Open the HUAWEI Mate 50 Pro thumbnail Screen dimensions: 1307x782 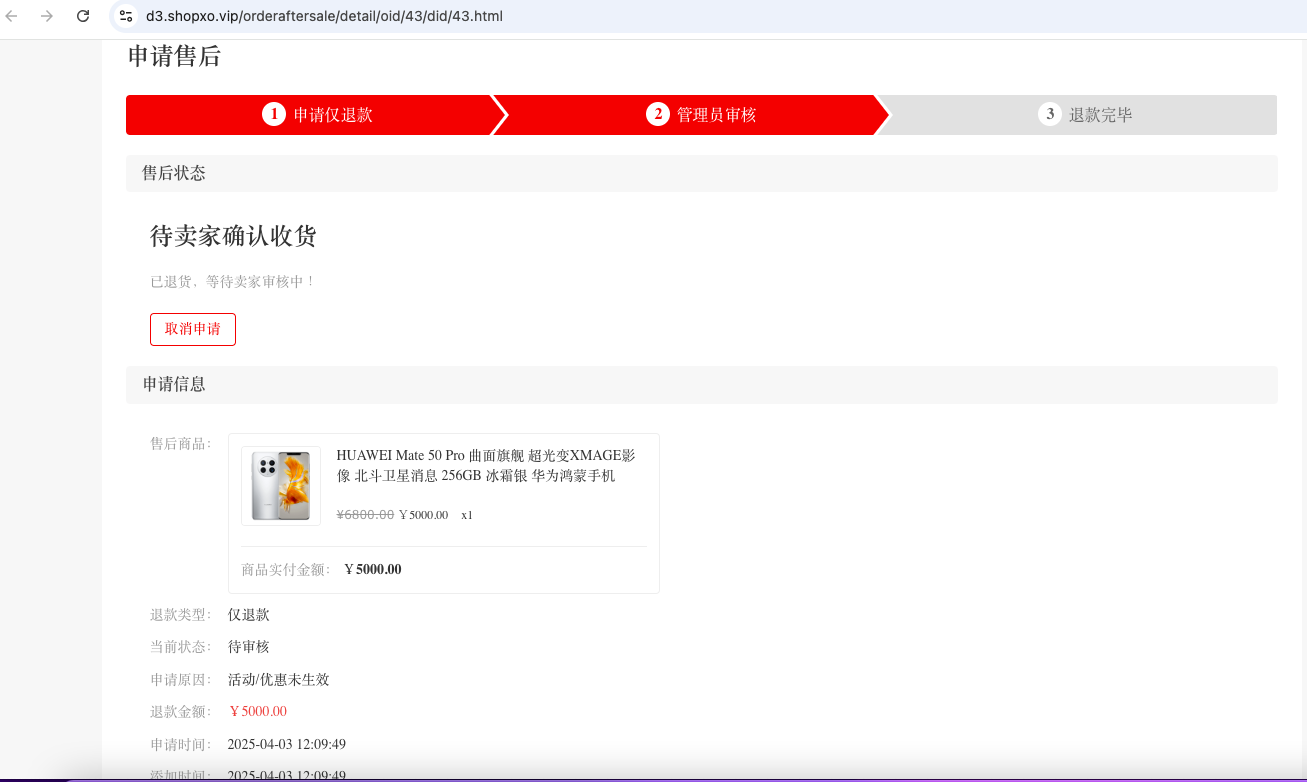(281, 486)
